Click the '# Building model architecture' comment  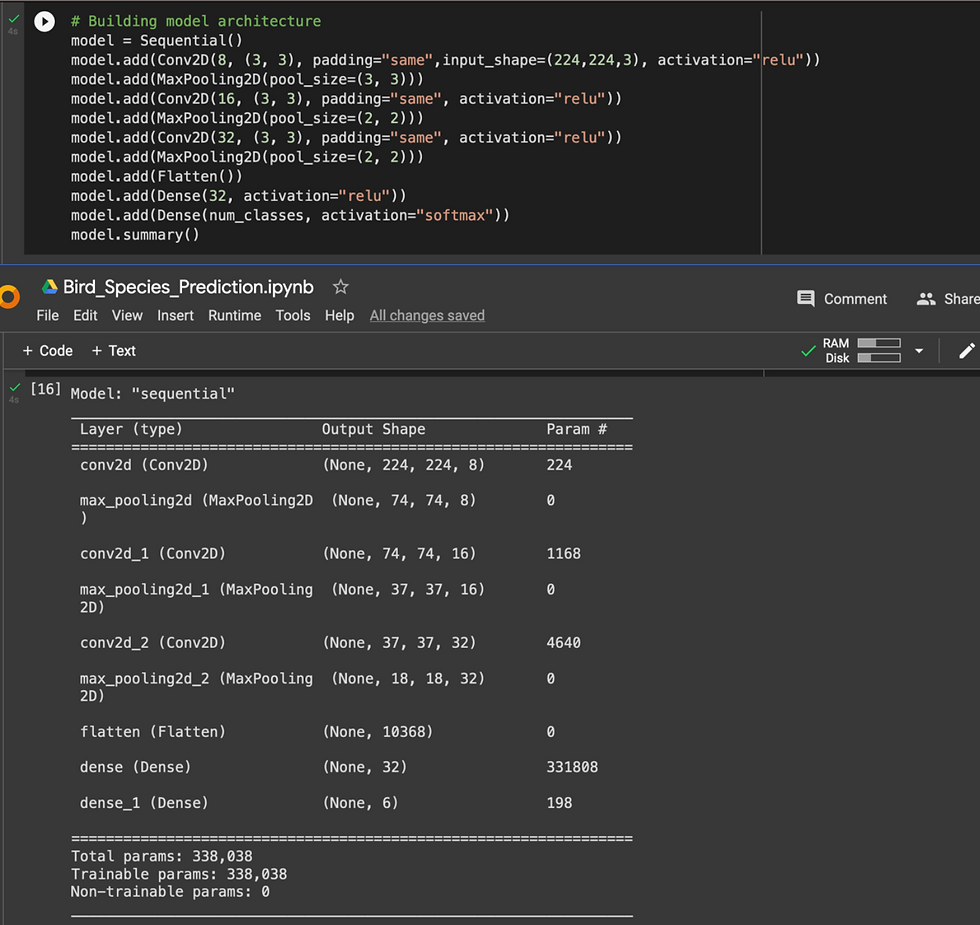[x=196, y=21]
